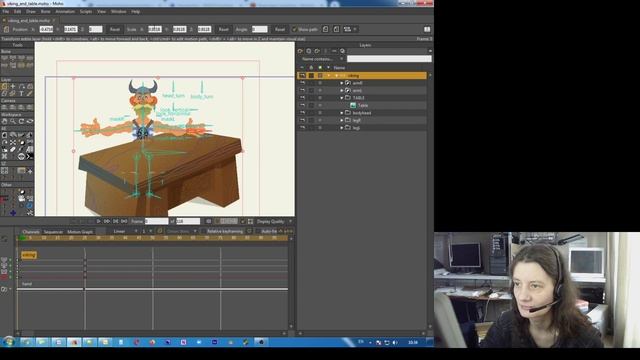Click the current Frame number field
The image size is (640, 360).
(156, 221)
